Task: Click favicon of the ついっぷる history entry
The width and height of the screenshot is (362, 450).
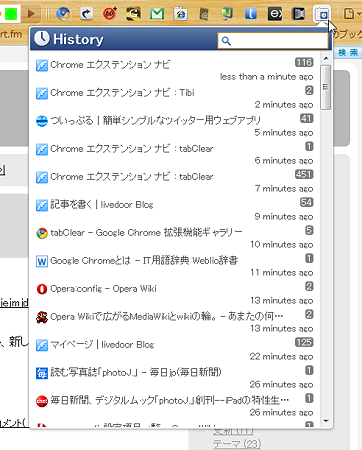Action: (42, 121)
